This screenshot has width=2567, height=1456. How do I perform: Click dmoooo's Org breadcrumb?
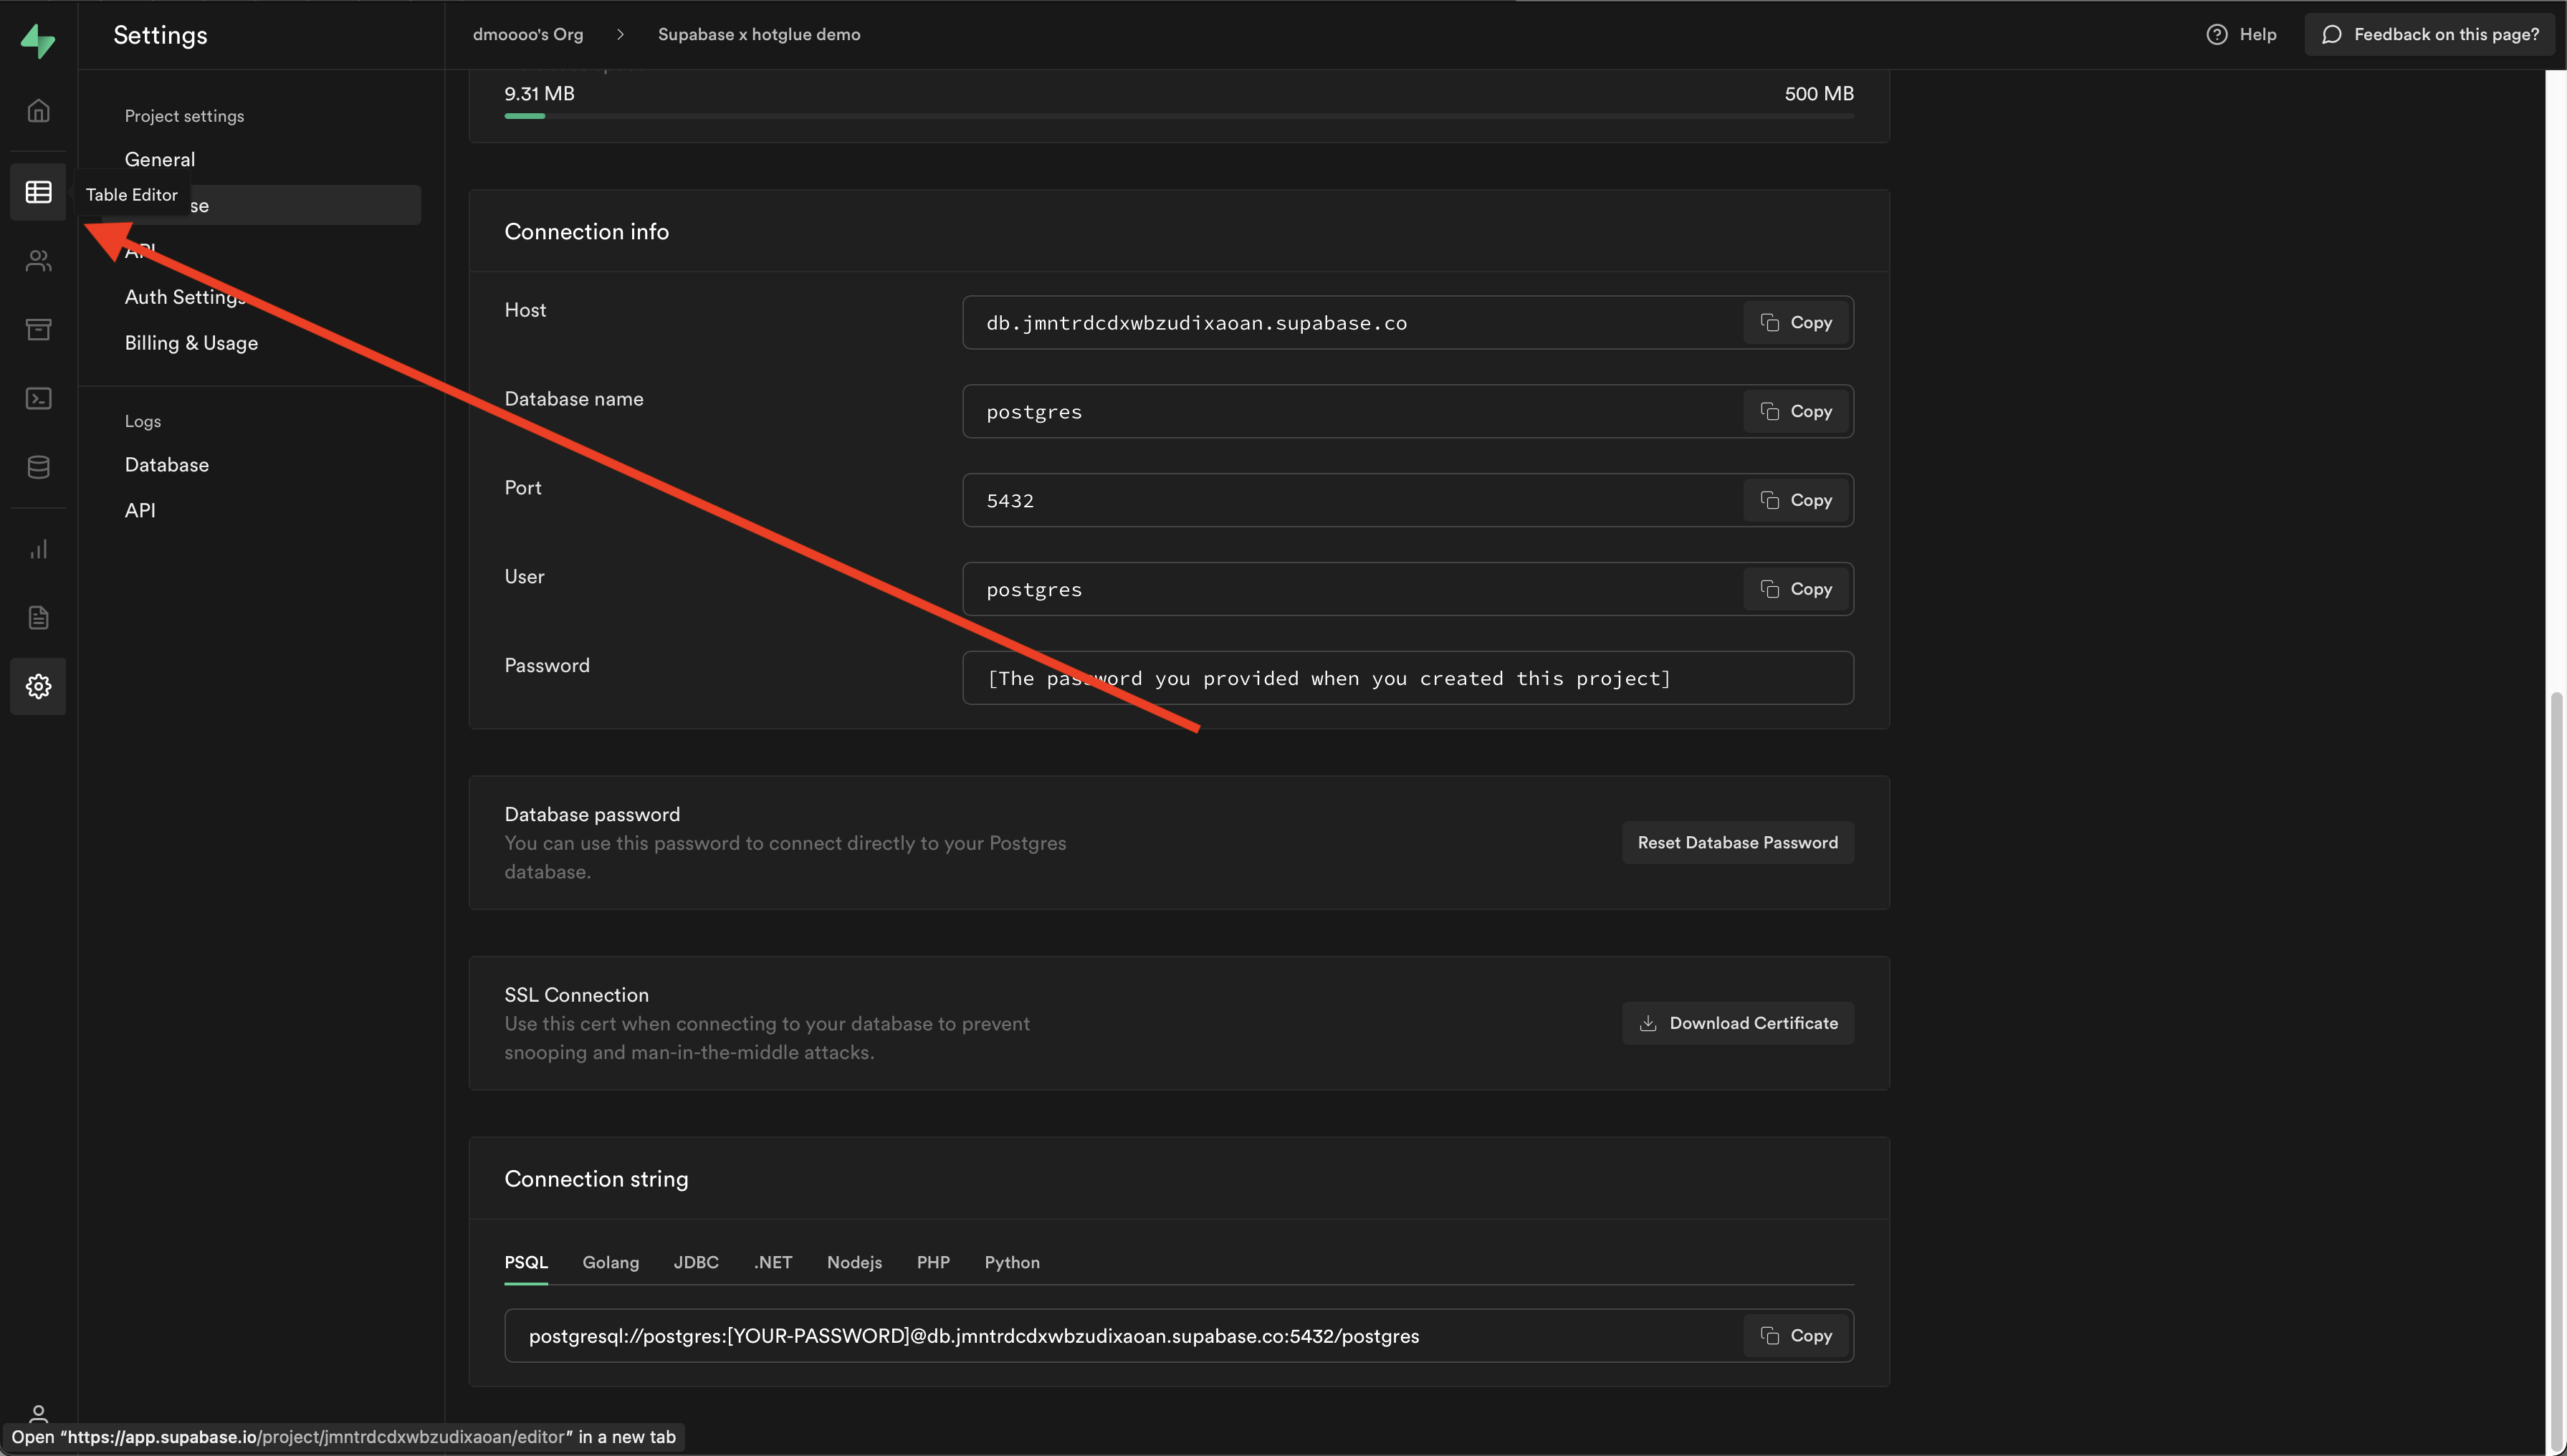(x=528, y=34)
